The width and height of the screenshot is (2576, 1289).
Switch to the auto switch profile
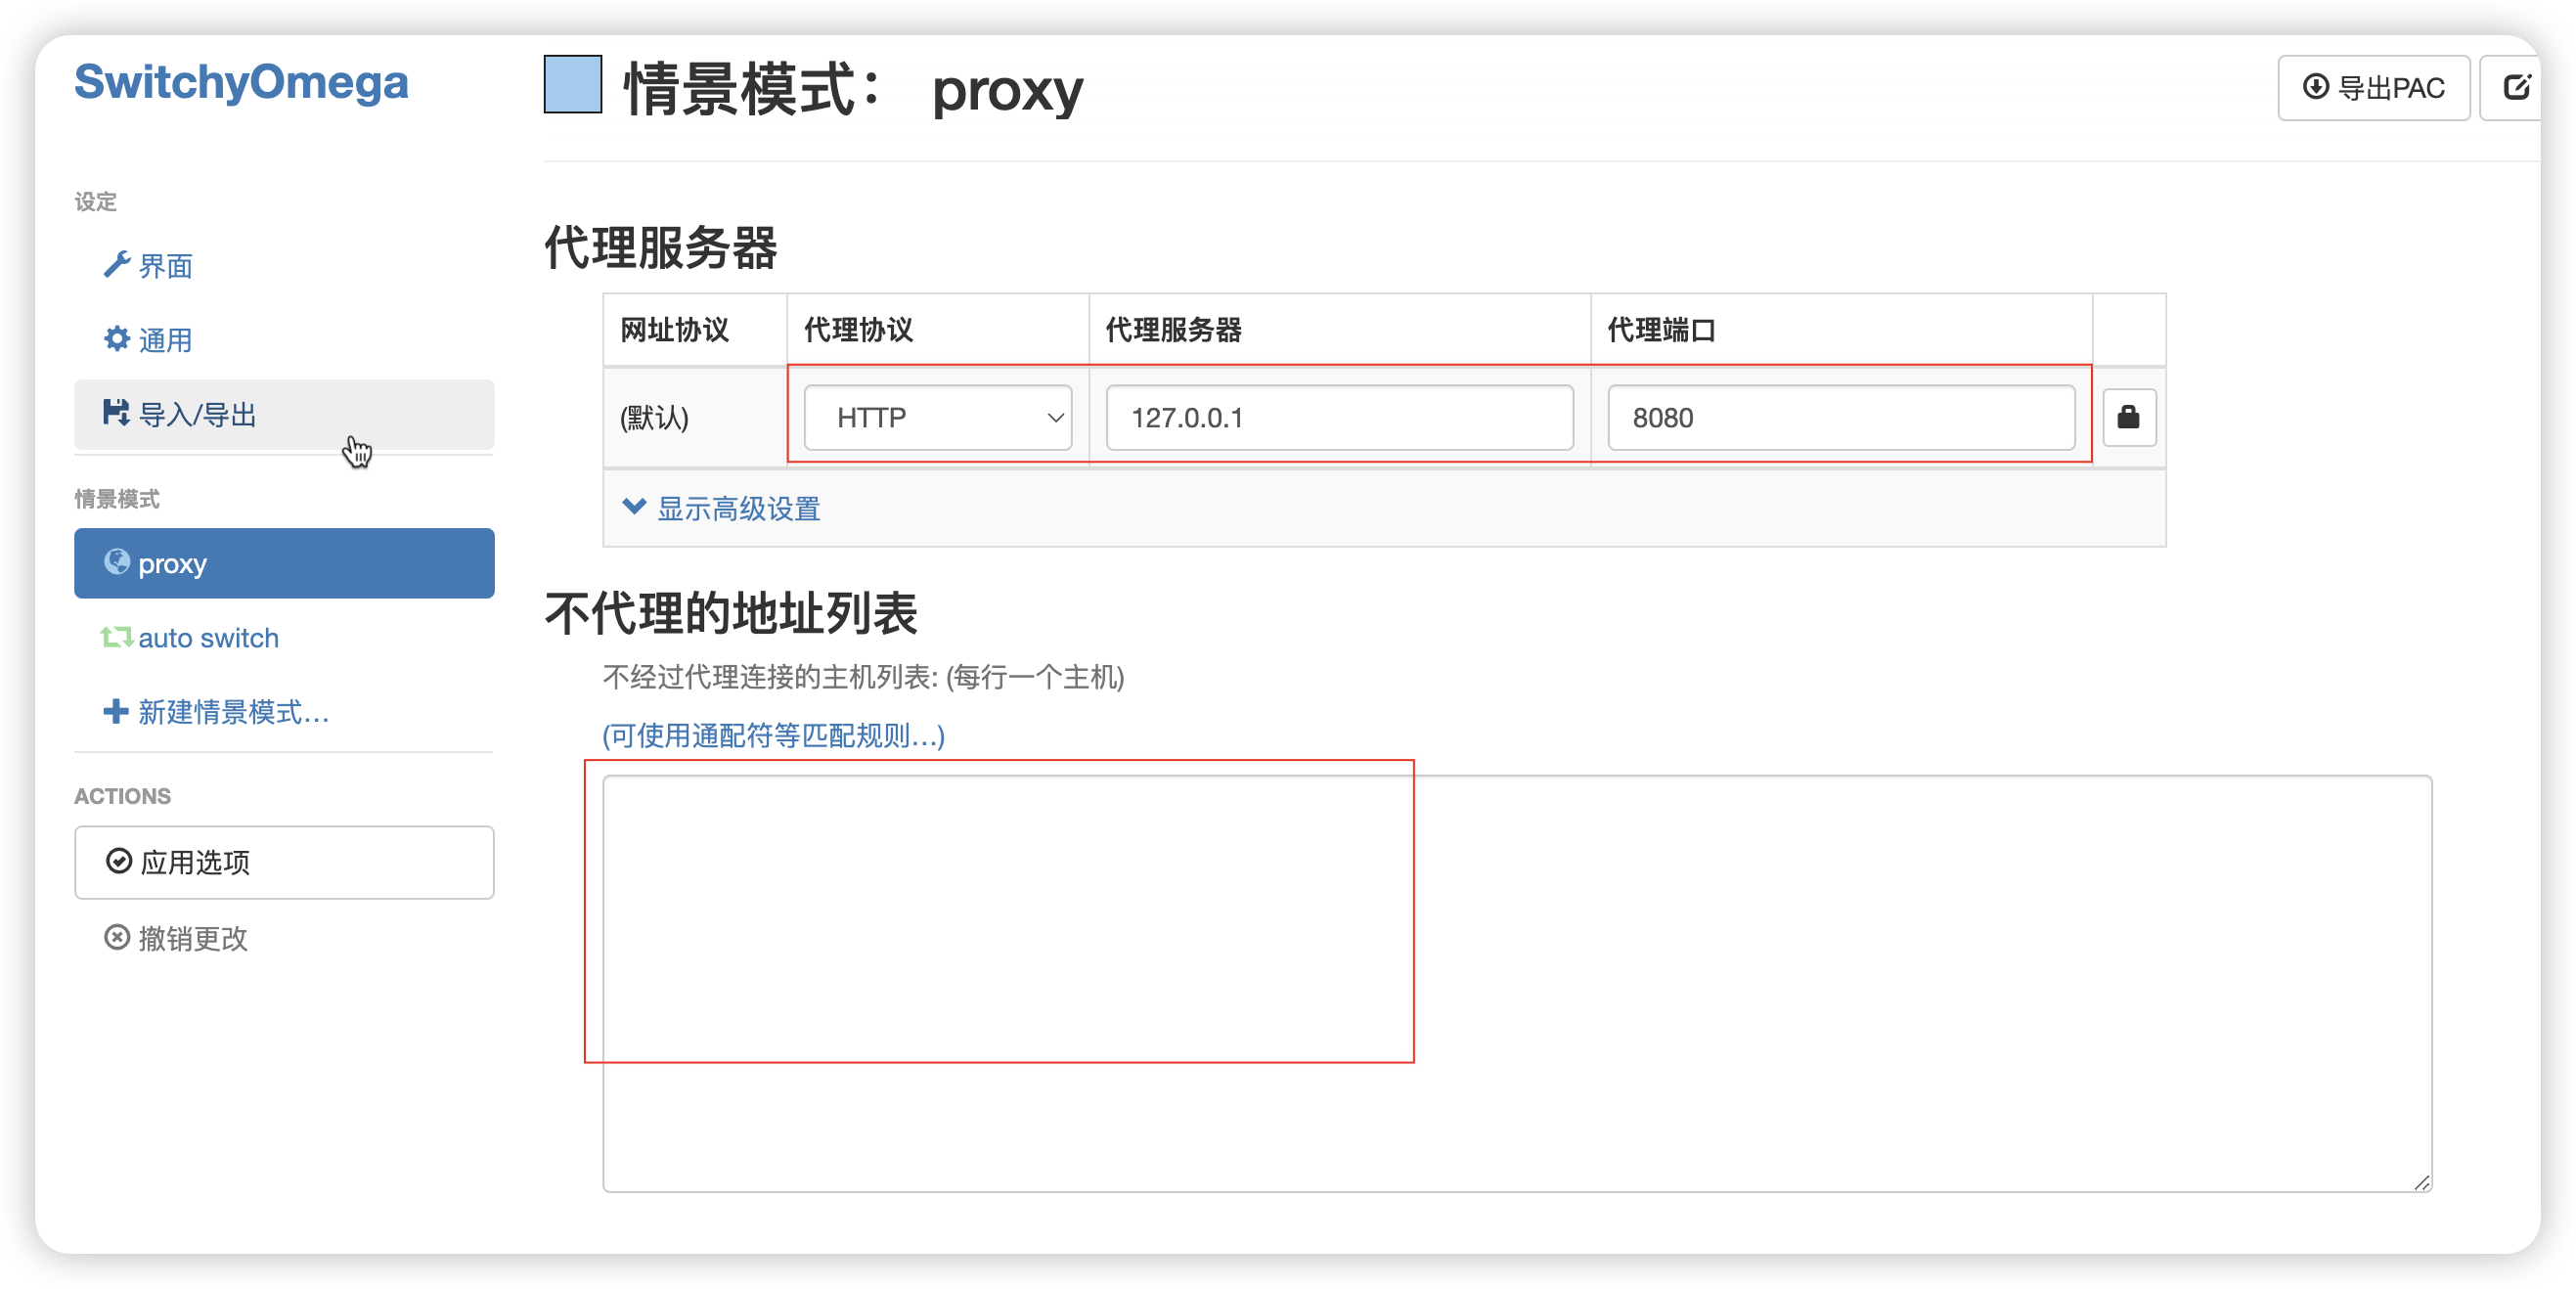click(x=190, y=638)
